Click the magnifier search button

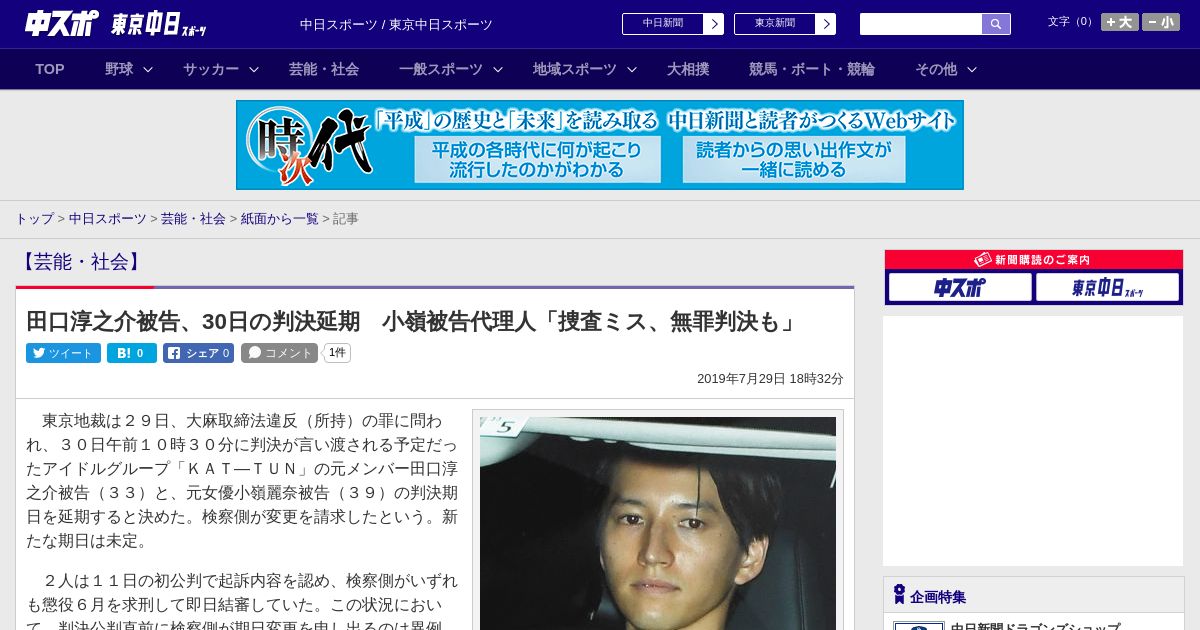pyautogui.click(x=996, y=24)
